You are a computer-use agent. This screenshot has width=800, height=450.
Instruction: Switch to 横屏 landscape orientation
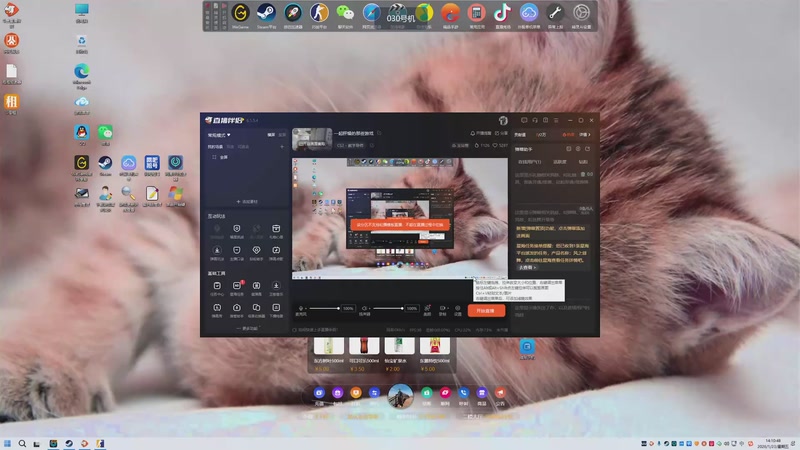[271, 135]
